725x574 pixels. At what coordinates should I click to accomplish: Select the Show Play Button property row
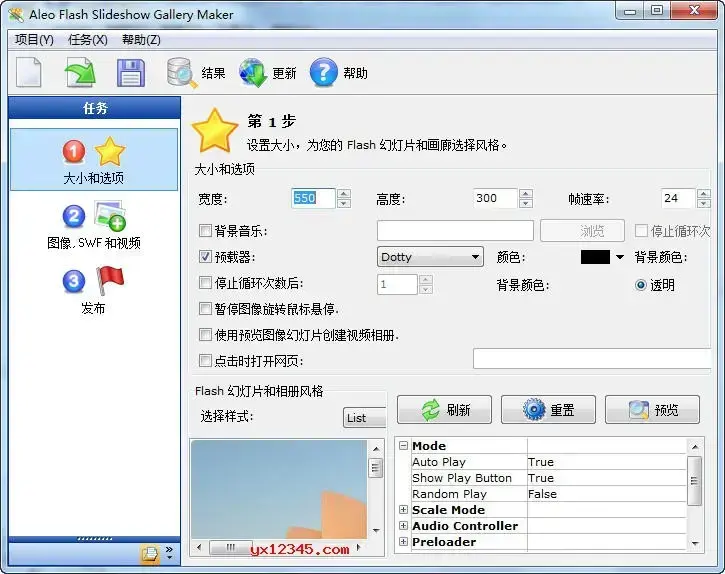click(x=548, y=478)
